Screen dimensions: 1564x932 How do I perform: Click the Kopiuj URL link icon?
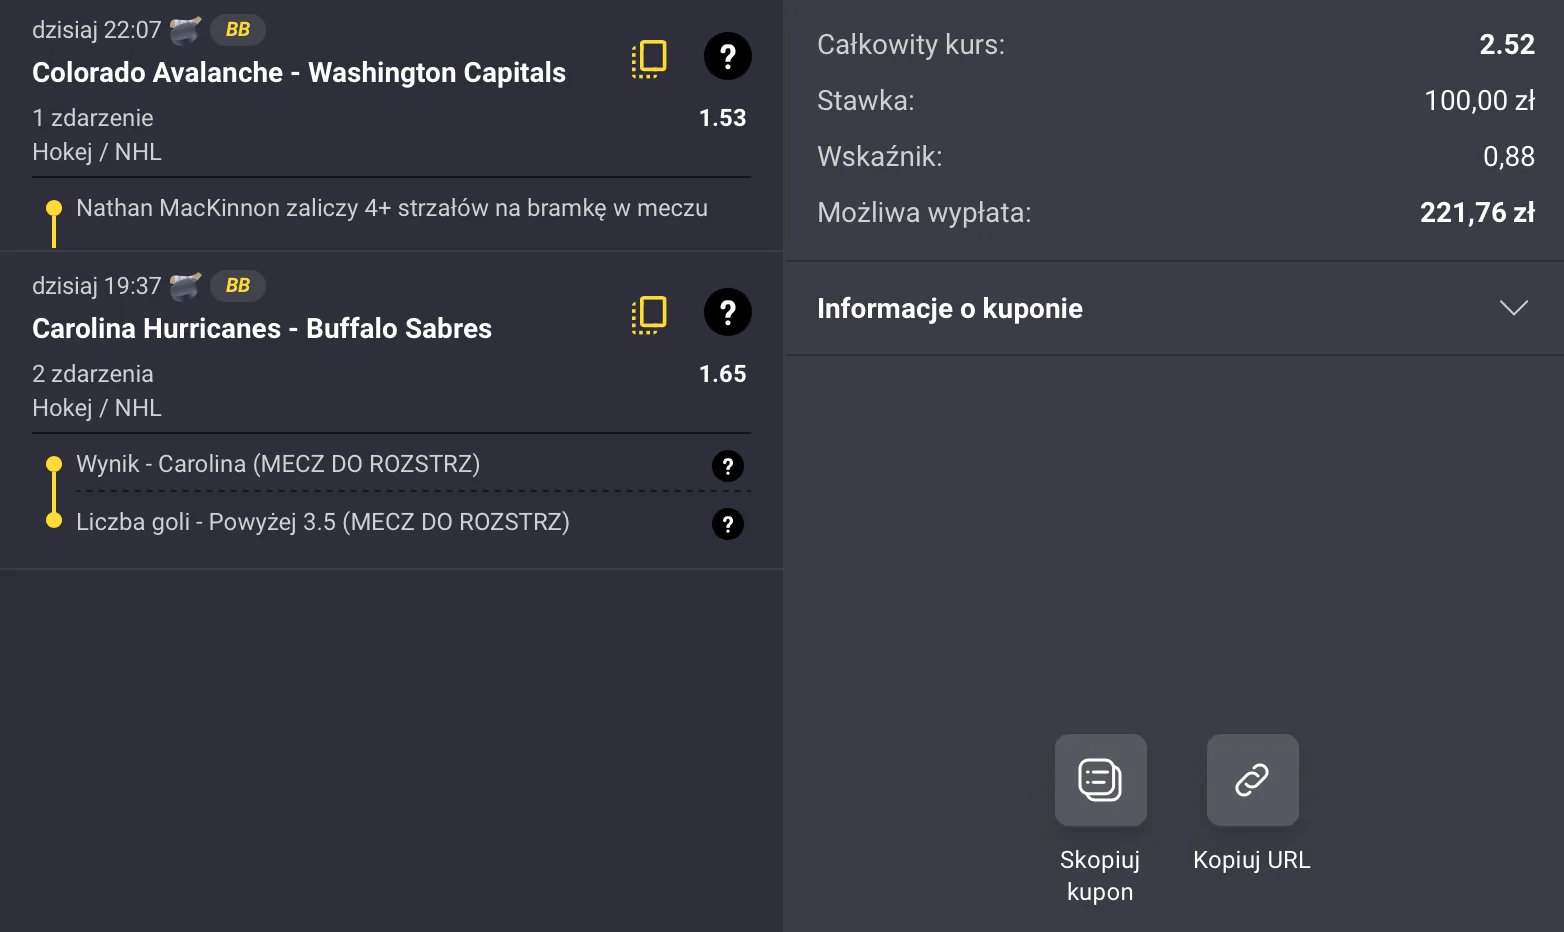click(1252, 781)
